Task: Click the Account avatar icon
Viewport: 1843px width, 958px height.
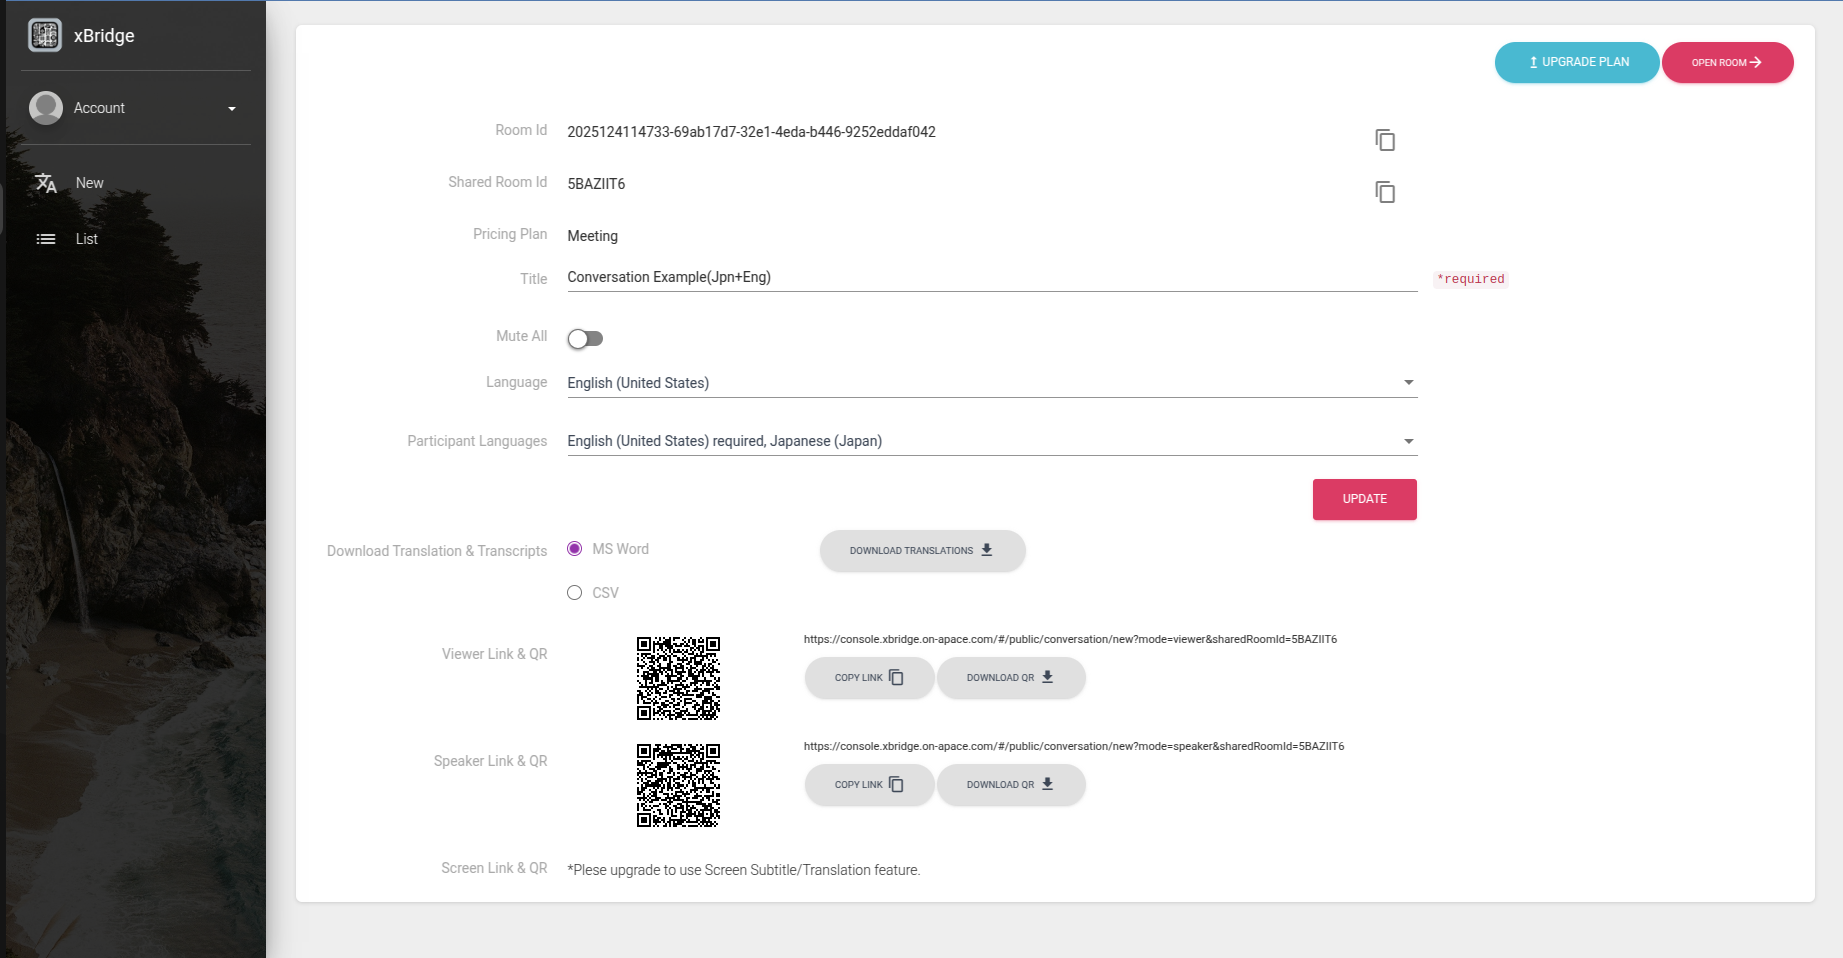Action: coord(46,108)
